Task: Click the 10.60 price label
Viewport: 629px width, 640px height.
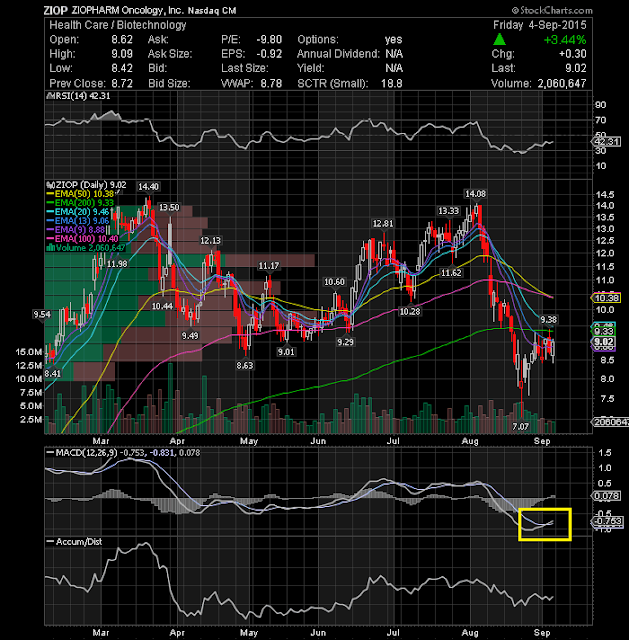Action: pyautogui.click(x=334, y=282)
